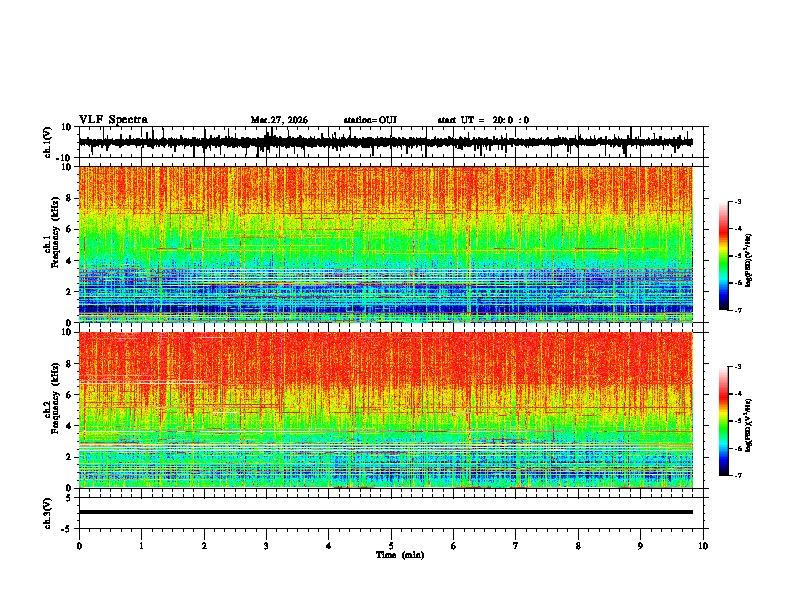Click the time axis tick label "2"

(204, 546)
